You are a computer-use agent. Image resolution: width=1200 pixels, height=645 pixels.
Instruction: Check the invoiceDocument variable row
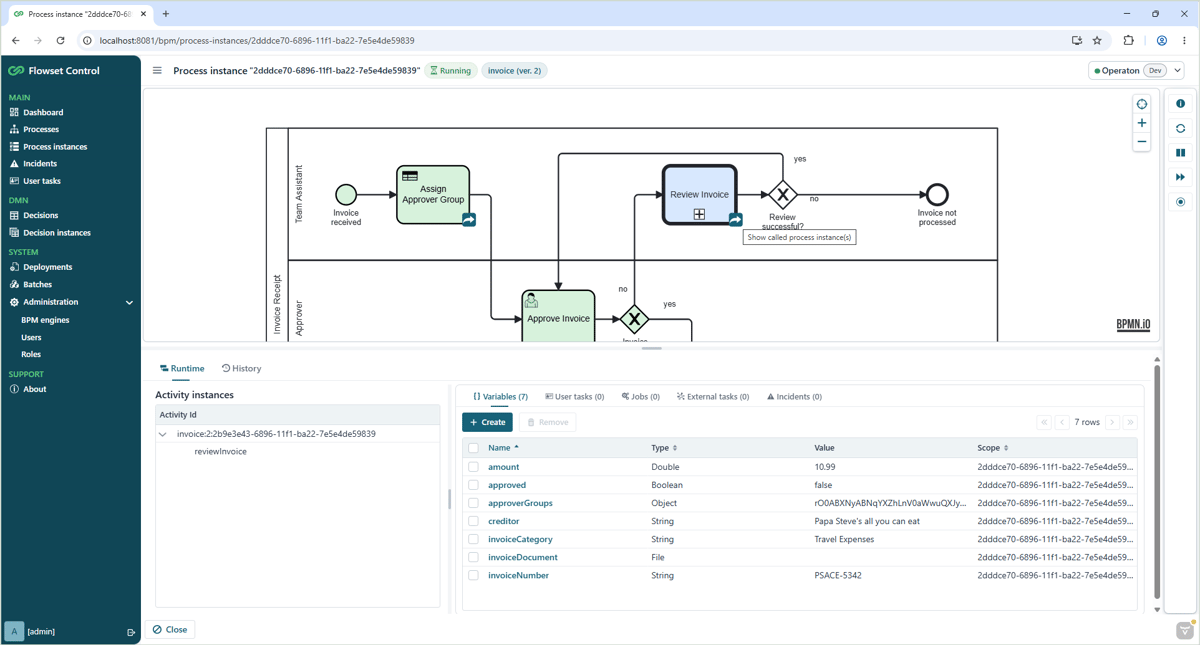(x=474, y=557)
